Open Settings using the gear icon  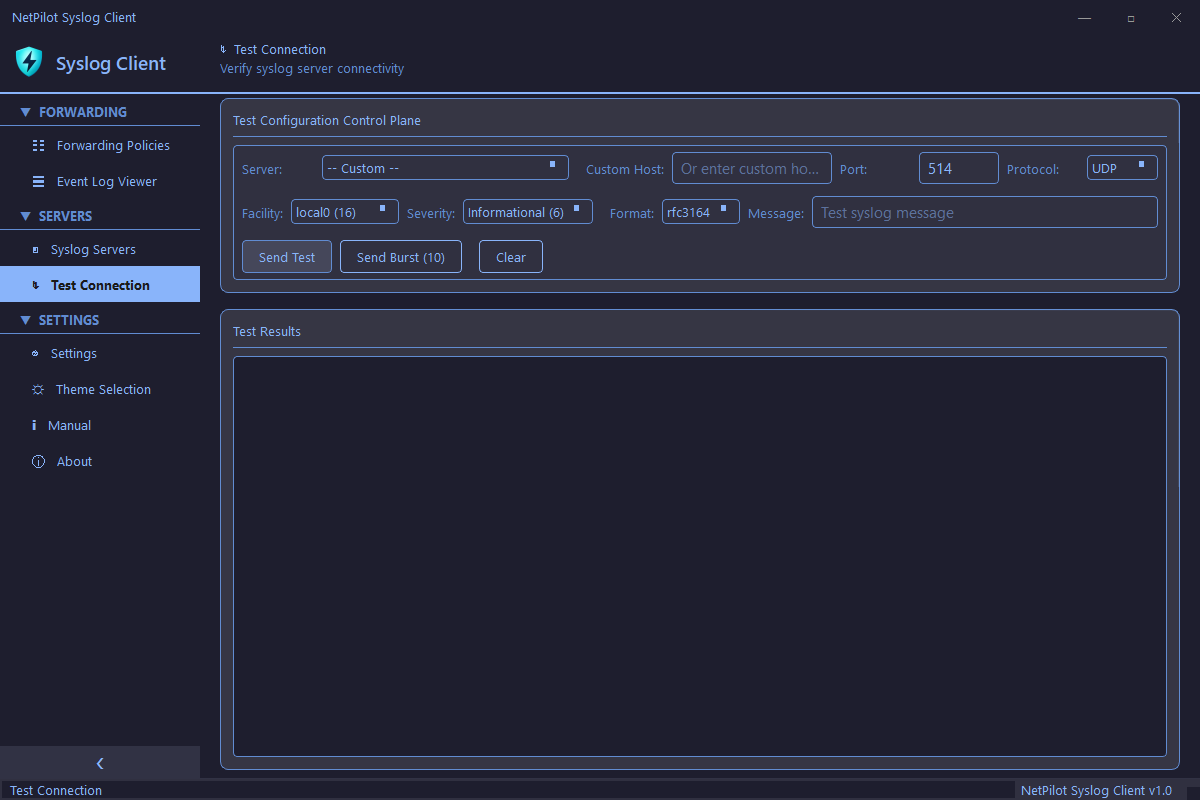(x=38, y=353)
